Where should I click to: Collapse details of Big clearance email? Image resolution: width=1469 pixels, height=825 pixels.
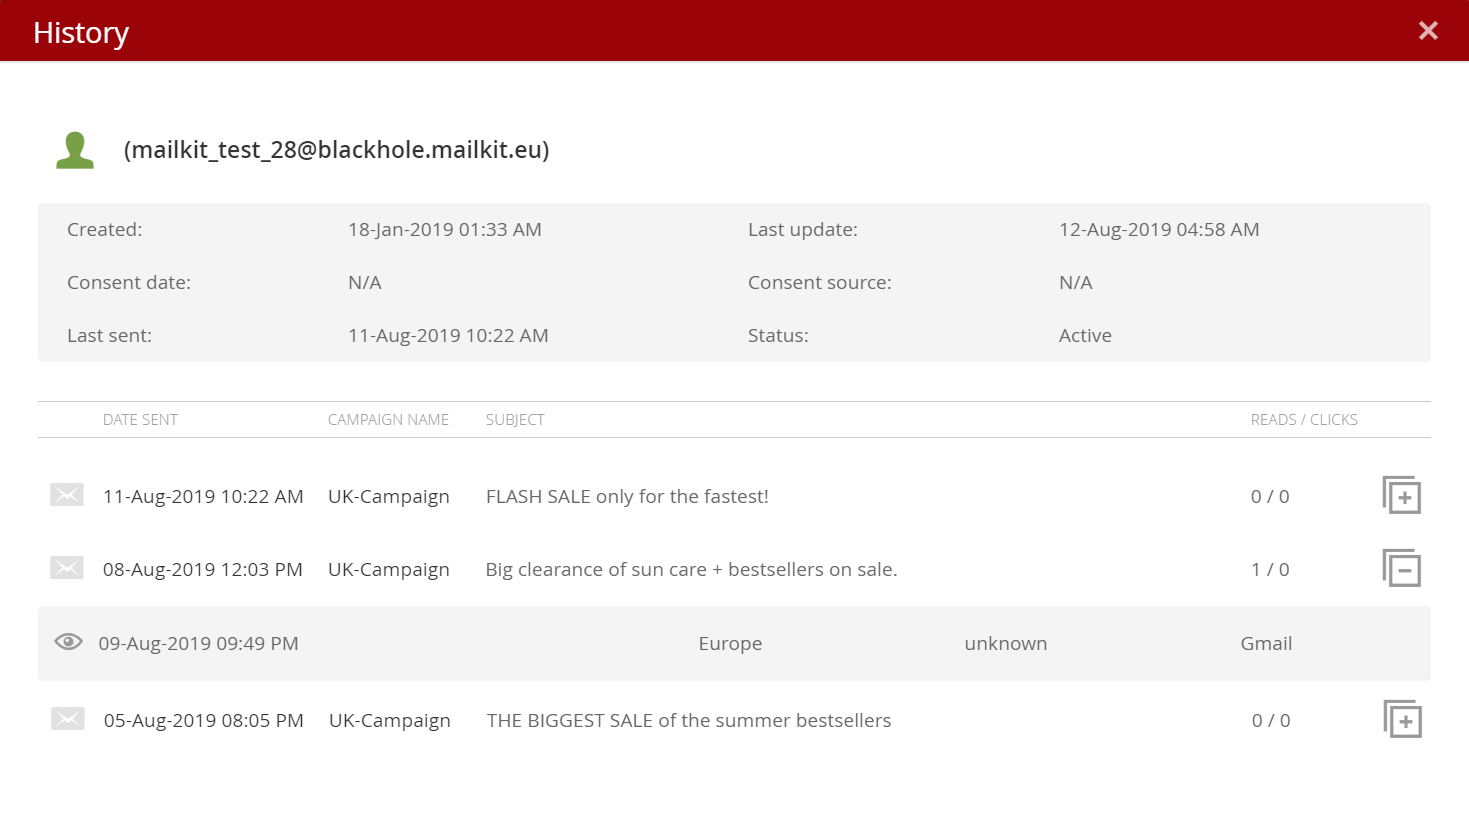tap(1401, 568)
